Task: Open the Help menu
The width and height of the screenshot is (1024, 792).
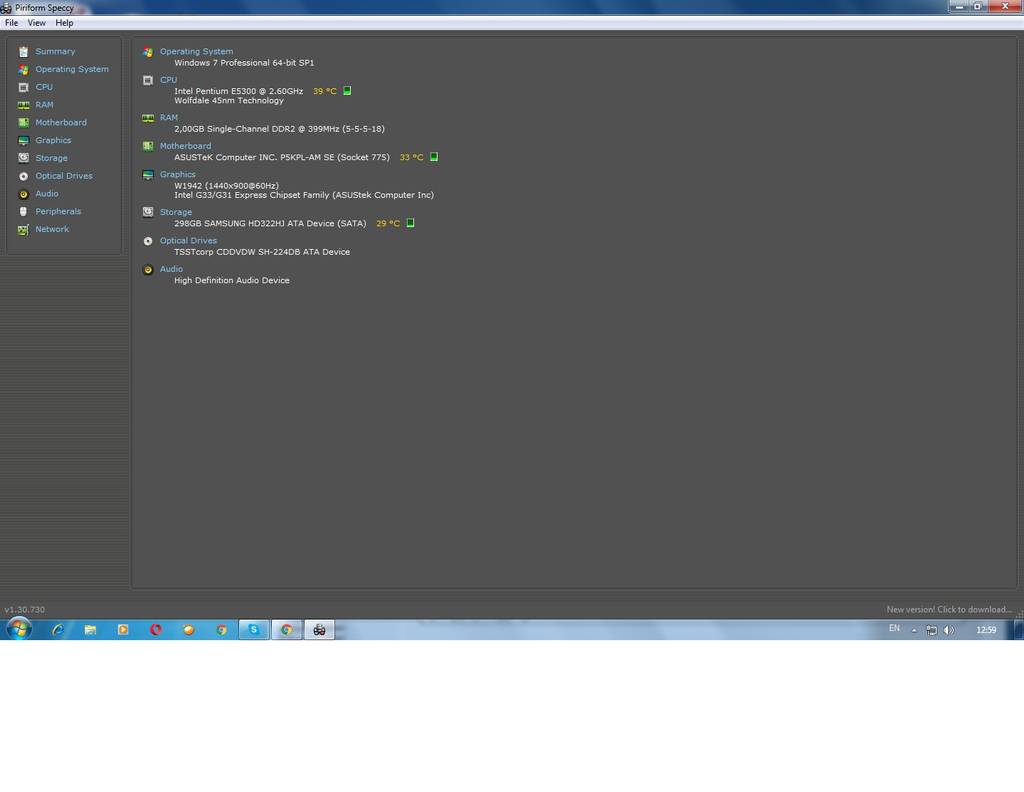Action: pos(64,23)
